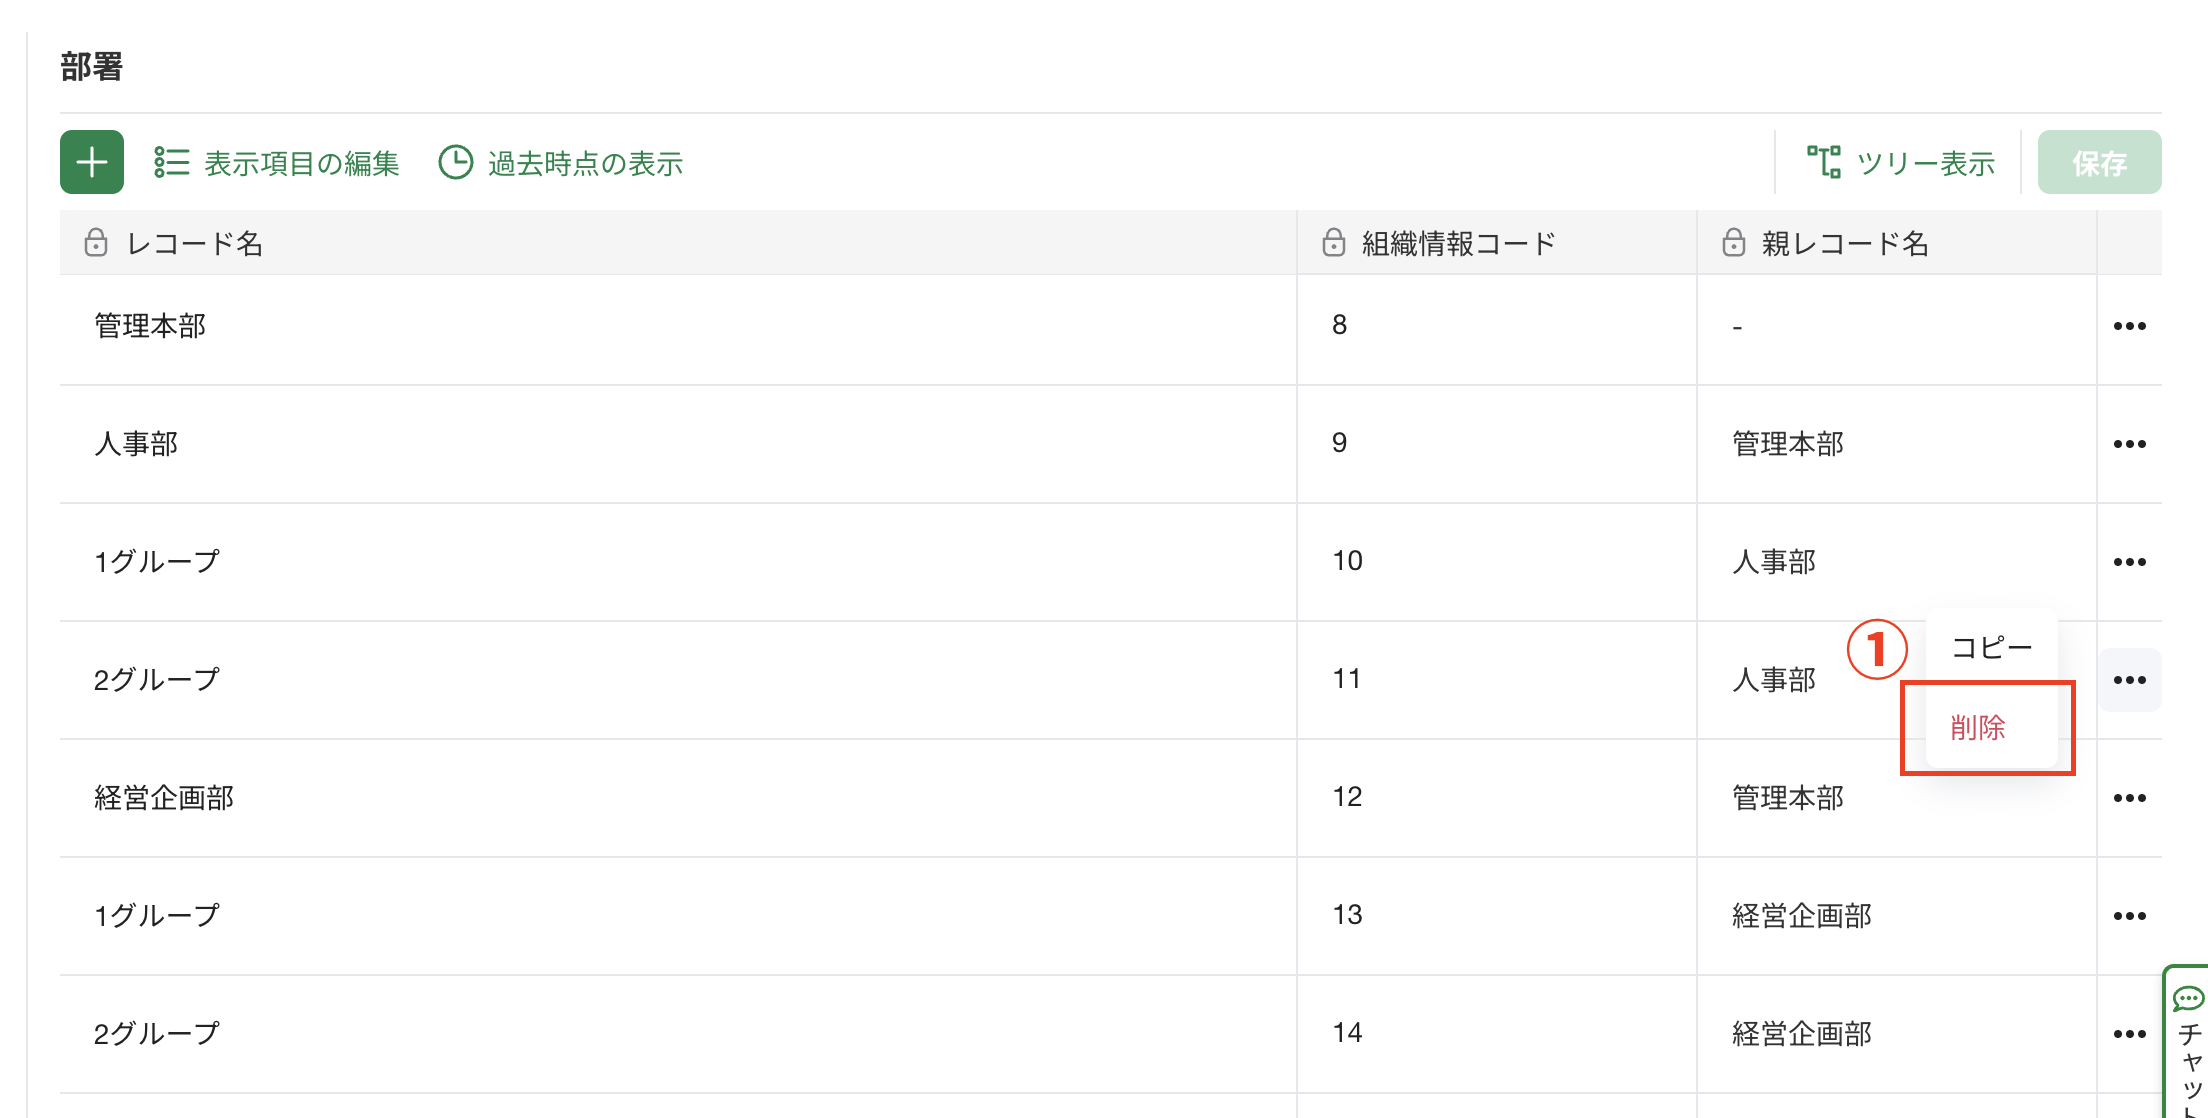2208x1118 pixels.
Task: Select the 人事部 record name cell
Action: (x=678, y=444)
